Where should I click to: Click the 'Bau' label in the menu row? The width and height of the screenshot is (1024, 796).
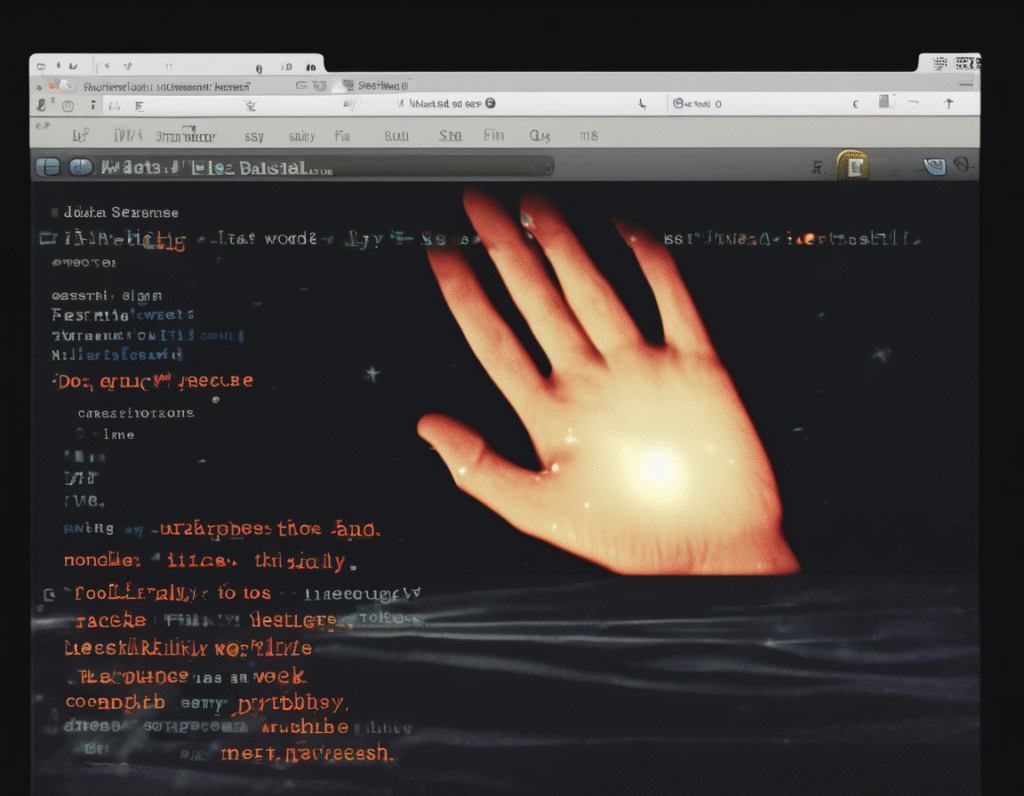coord(396,136)
